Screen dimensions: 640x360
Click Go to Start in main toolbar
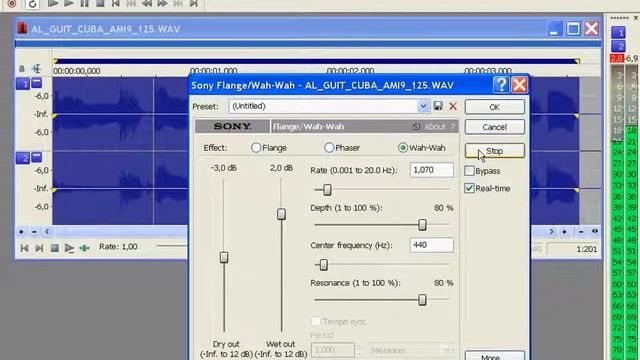pos(116,4)
